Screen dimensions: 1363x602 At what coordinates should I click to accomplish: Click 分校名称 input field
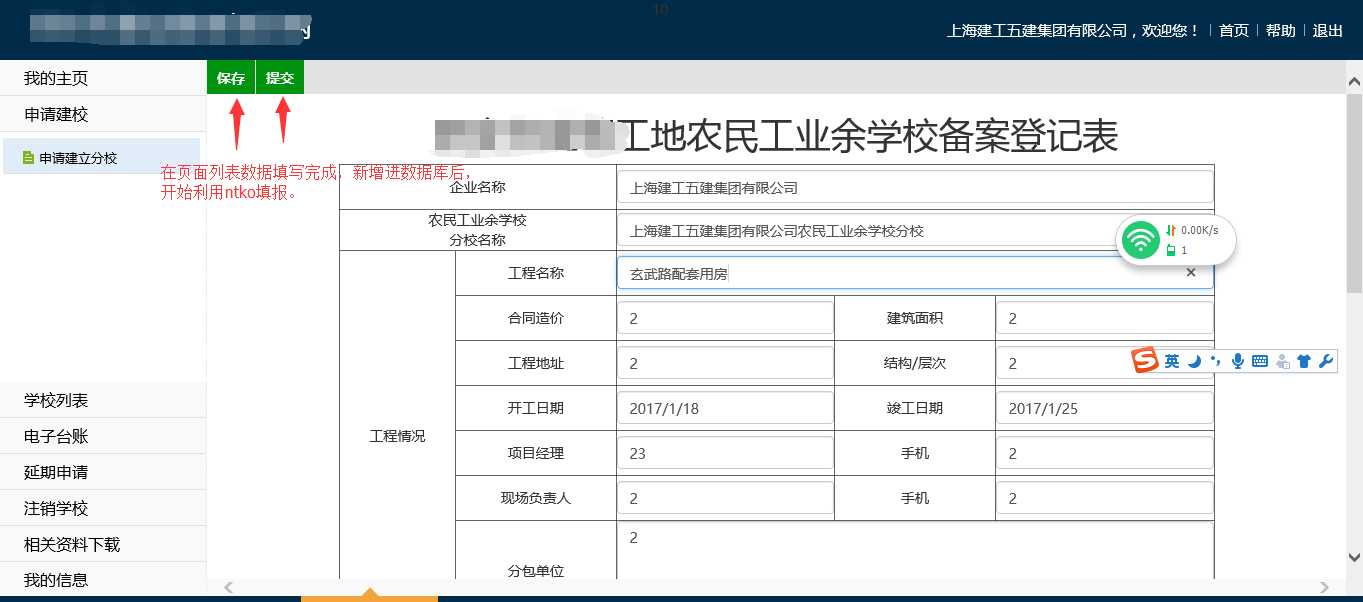915,231
